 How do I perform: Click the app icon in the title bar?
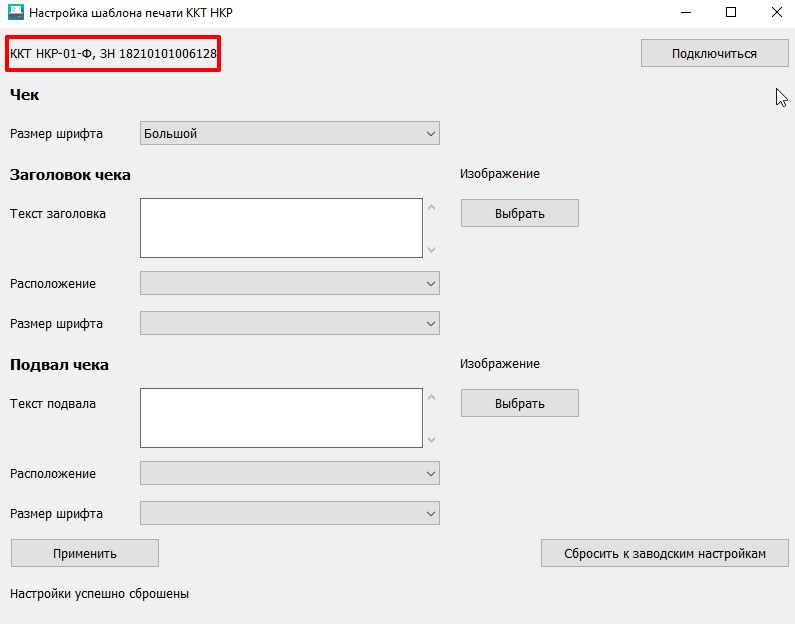tap(16, 12)
